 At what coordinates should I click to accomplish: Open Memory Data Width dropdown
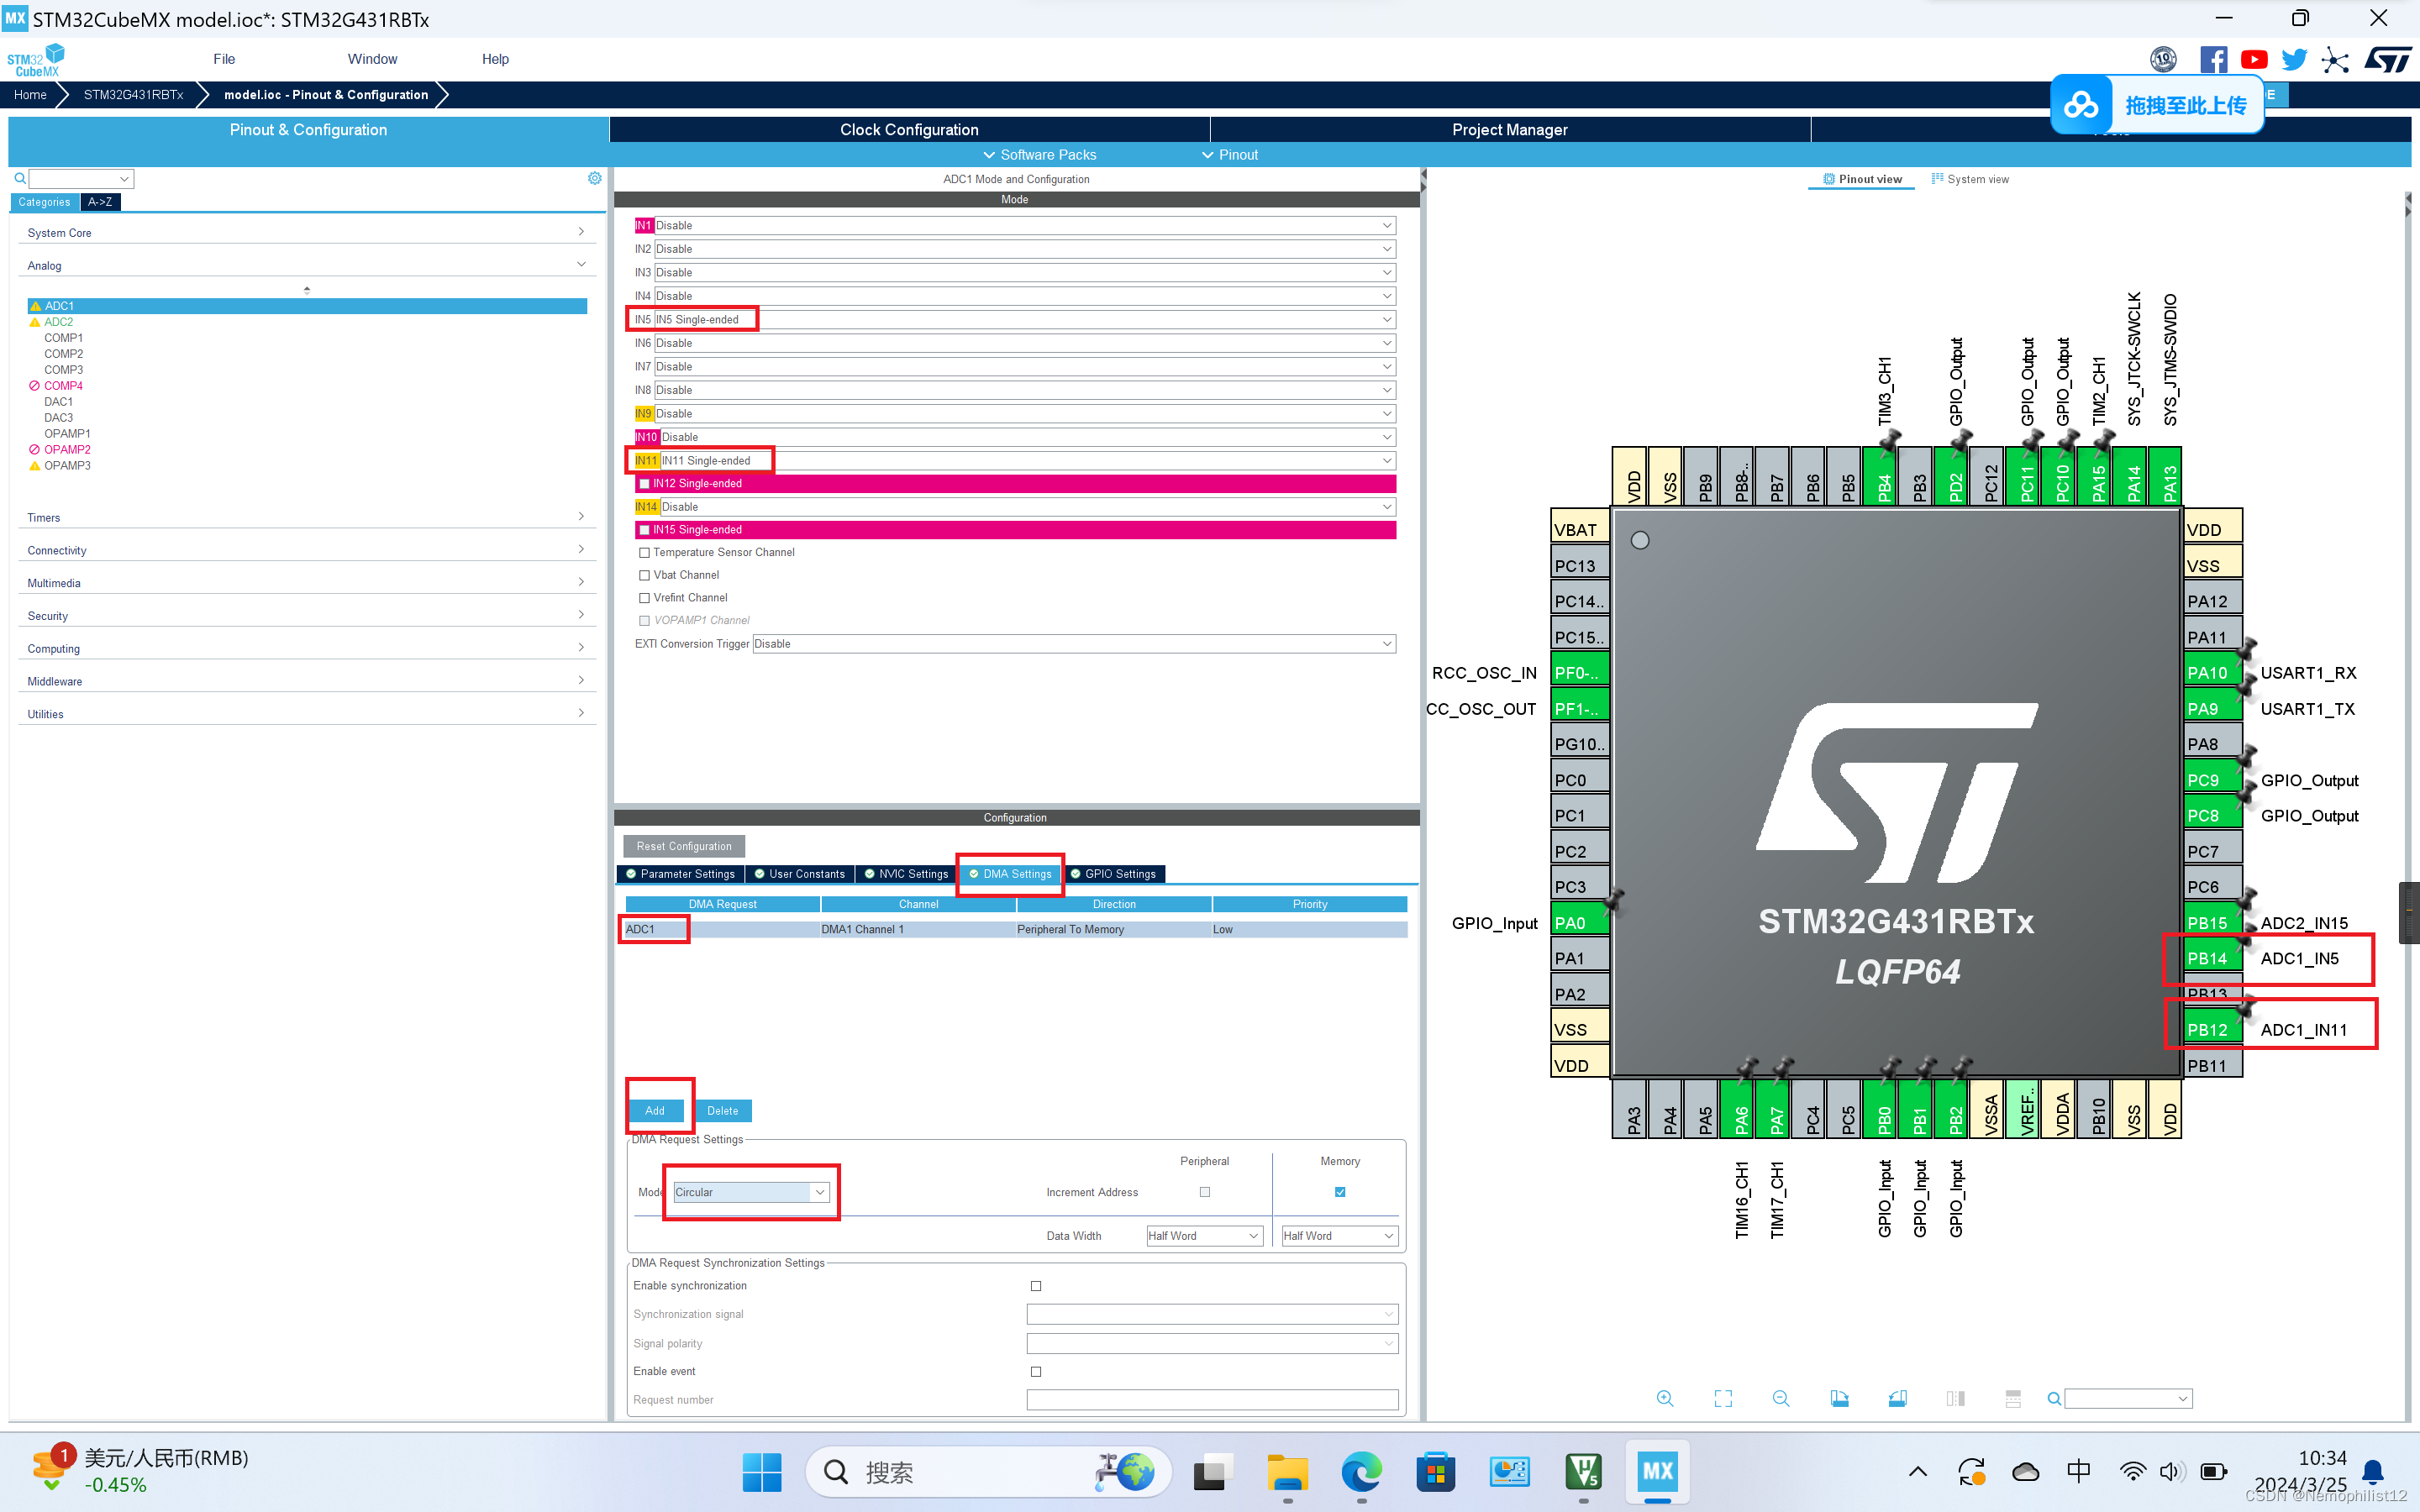1340,1236
